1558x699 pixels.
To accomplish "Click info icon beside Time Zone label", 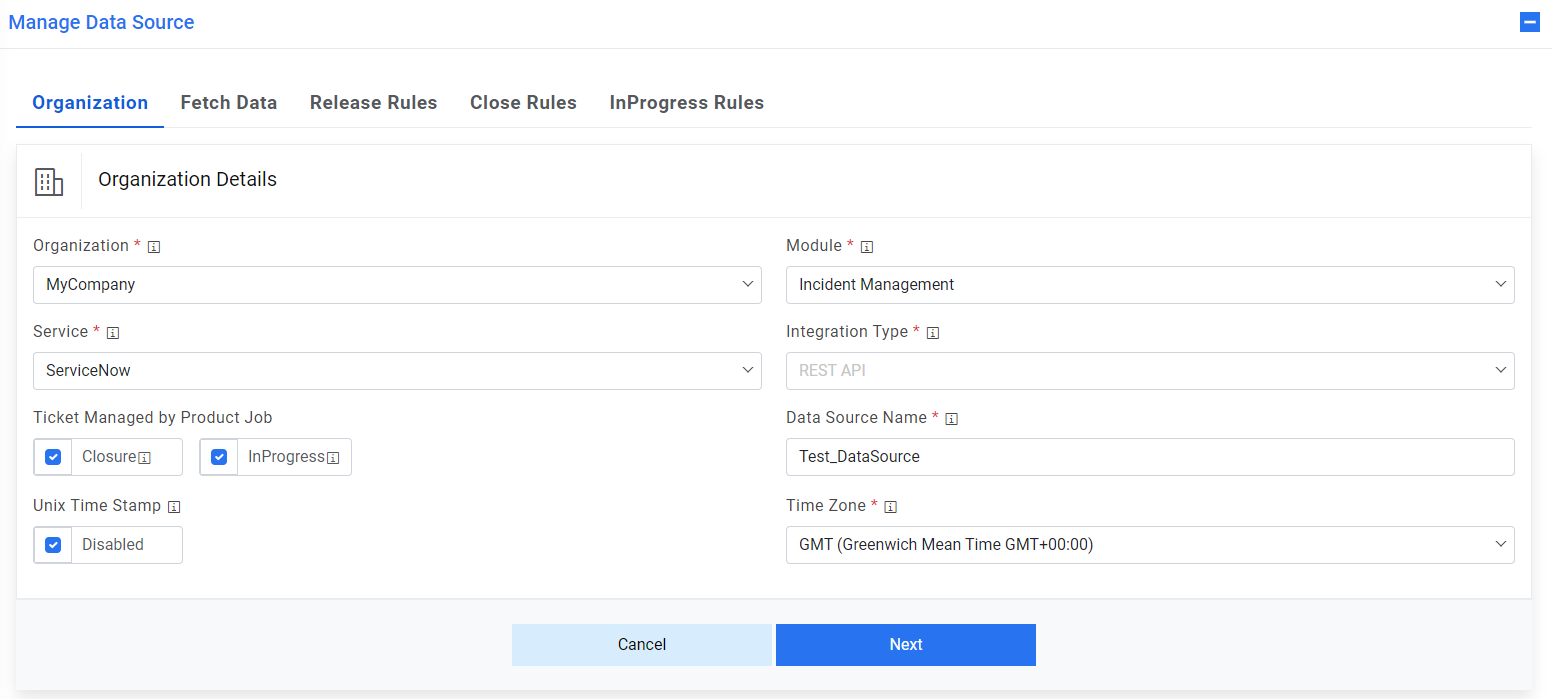I will 891,507.
